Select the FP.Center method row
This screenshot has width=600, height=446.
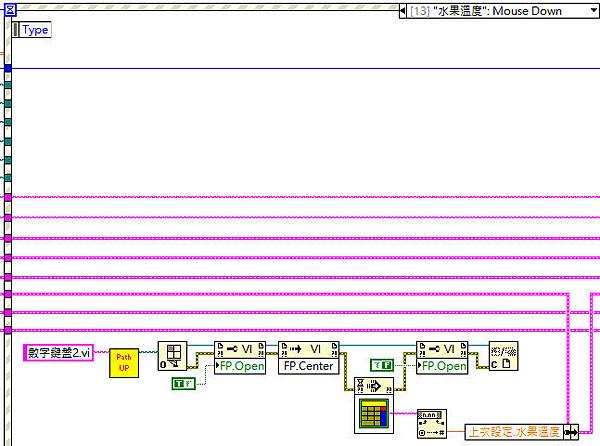pyautogui.click(x=308, y=366)
